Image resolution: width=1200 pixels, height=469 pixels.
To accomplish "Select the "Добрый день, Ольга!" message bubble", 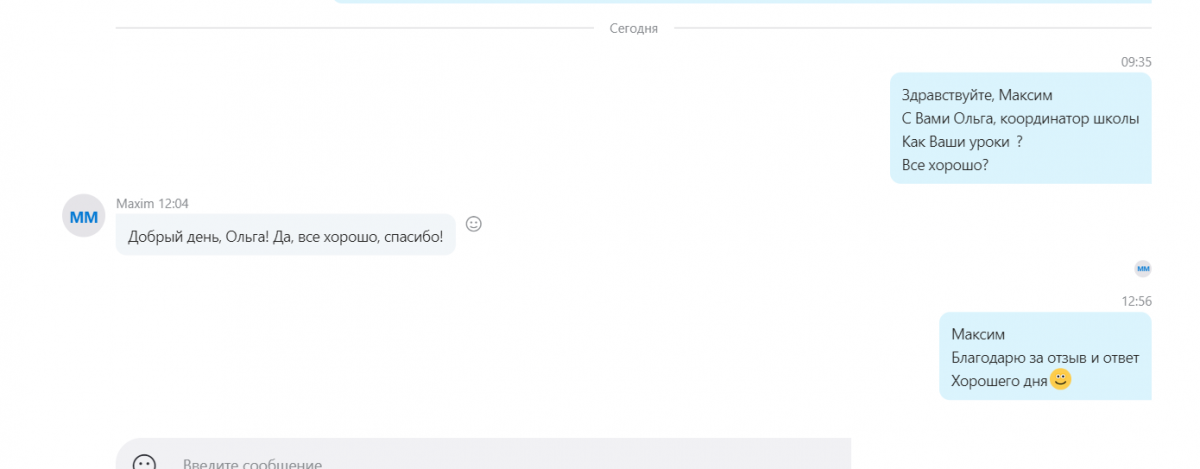I will point(285,235).
